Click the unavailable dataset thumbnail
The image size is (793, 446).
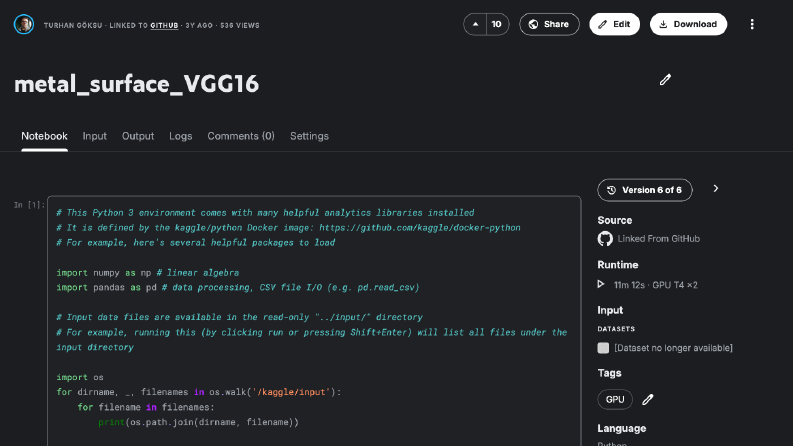coord(603,348)
